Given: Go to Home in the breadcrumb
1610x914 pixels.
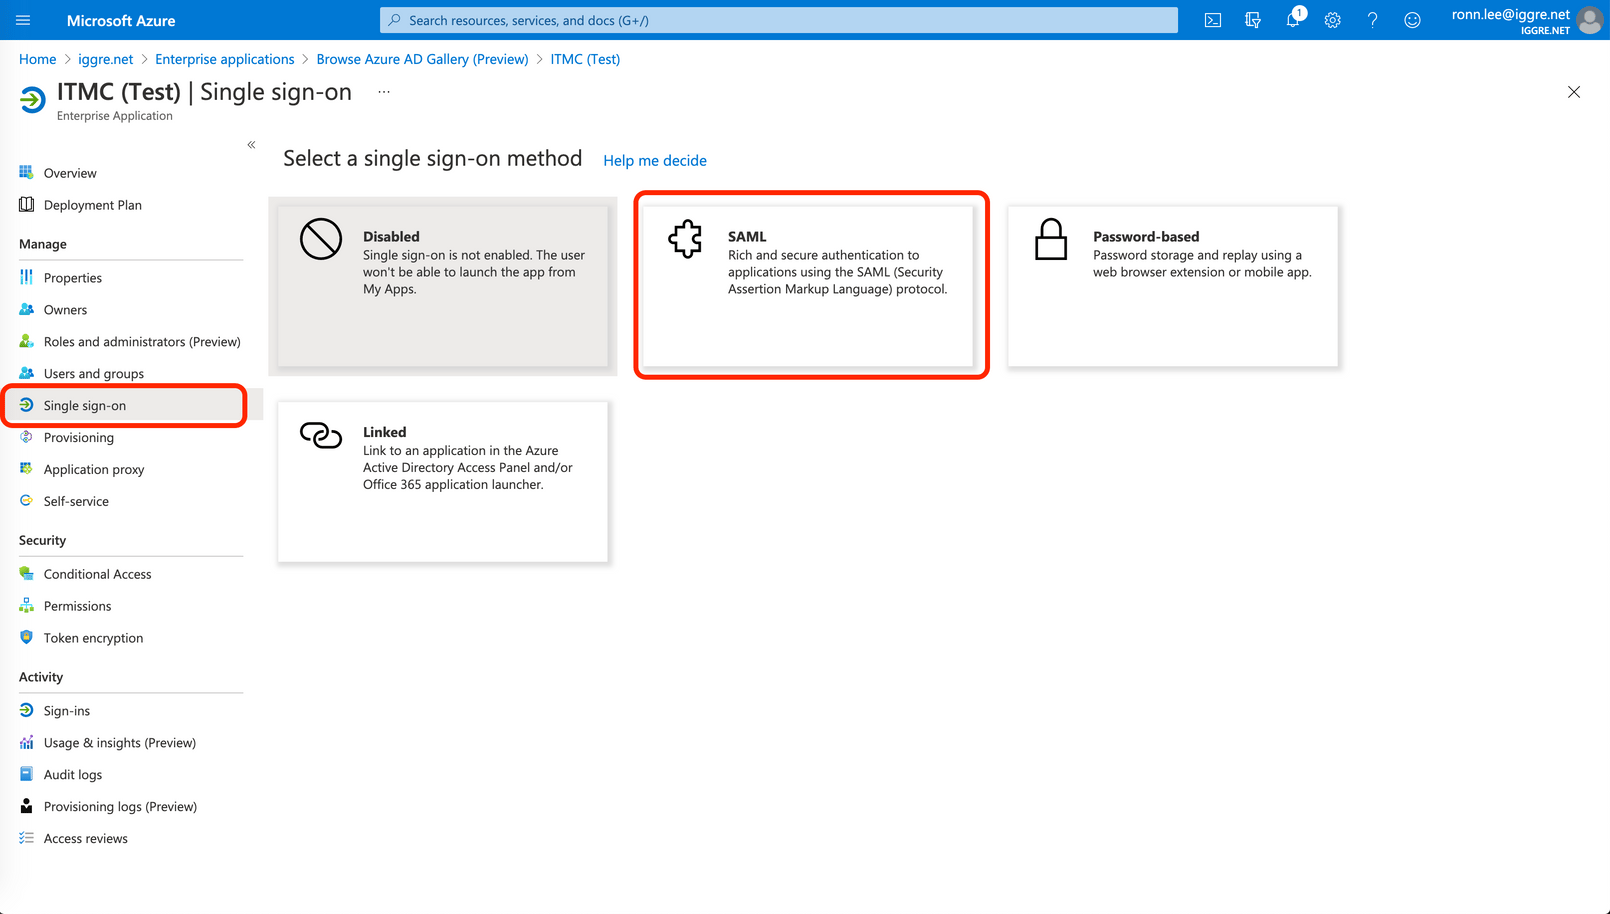Looking at the screenshot, I should [38, 59].
